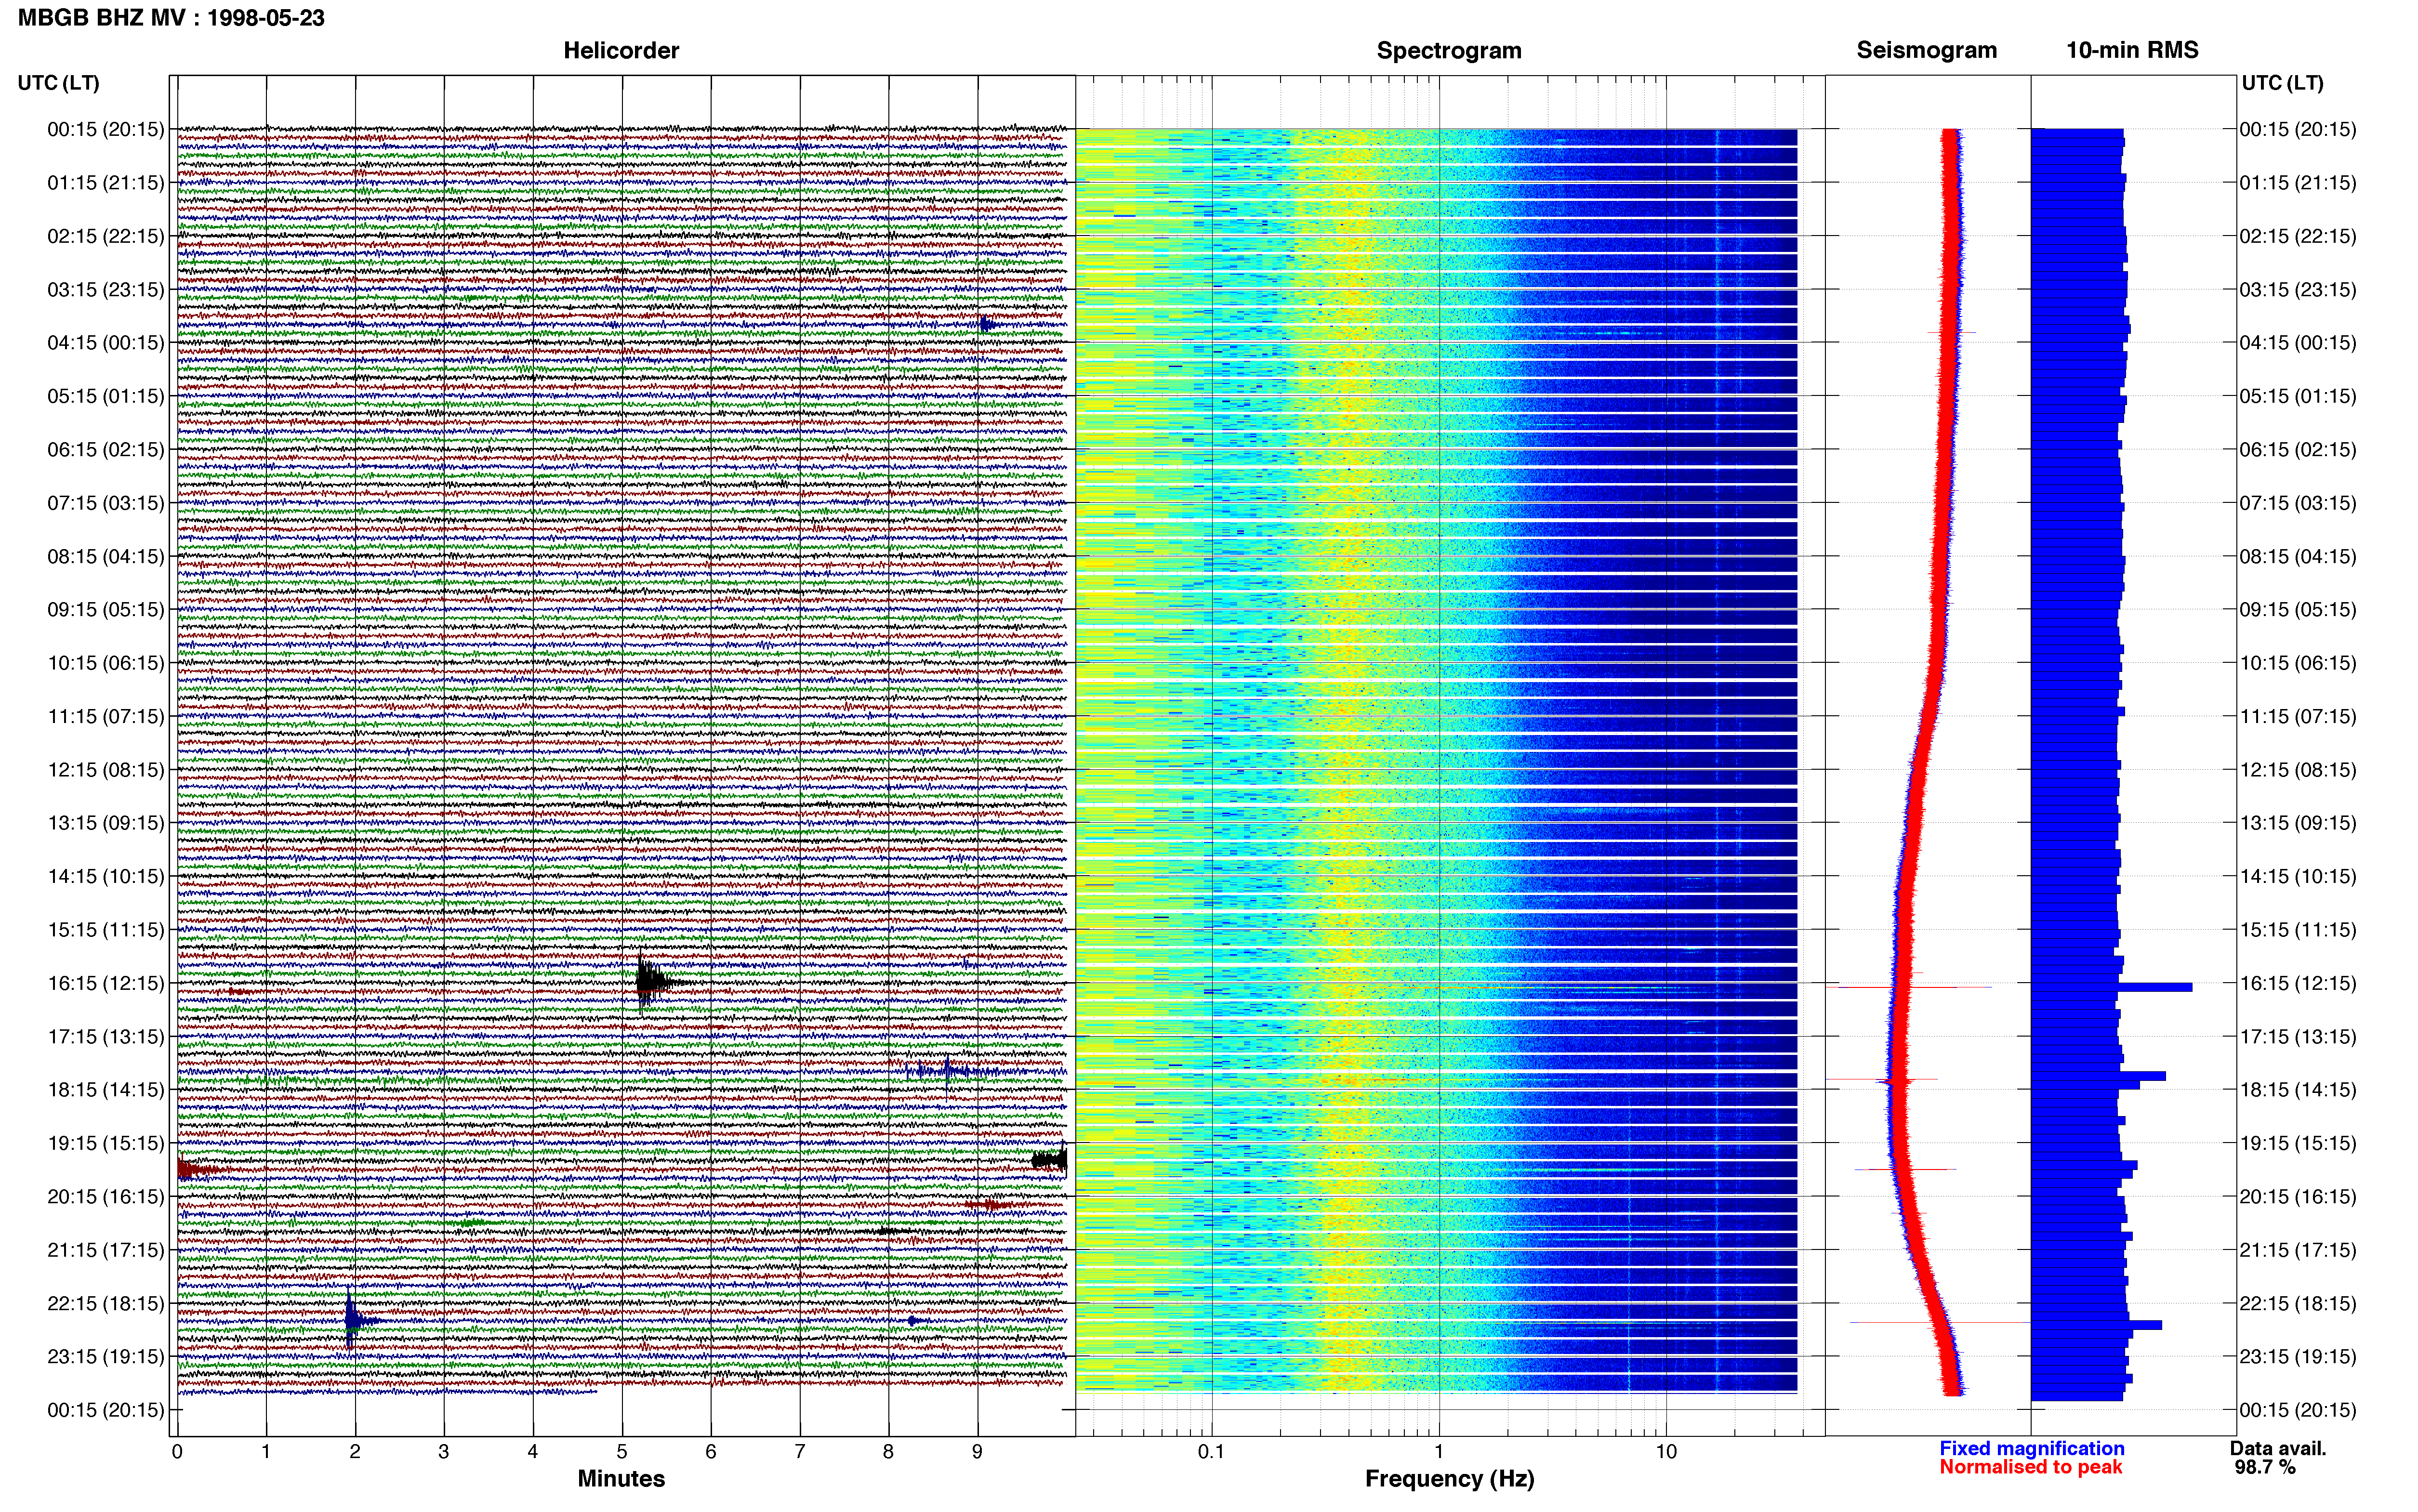
Task: Click the Helicorder-side time label '12:15 (08:15)'
Action: (x=106, y=770)
